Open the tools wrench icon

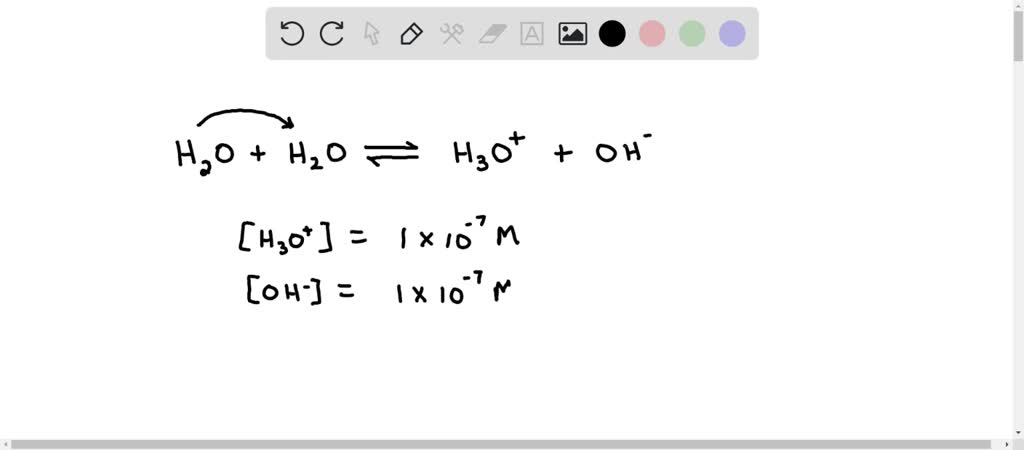[451, 33]
